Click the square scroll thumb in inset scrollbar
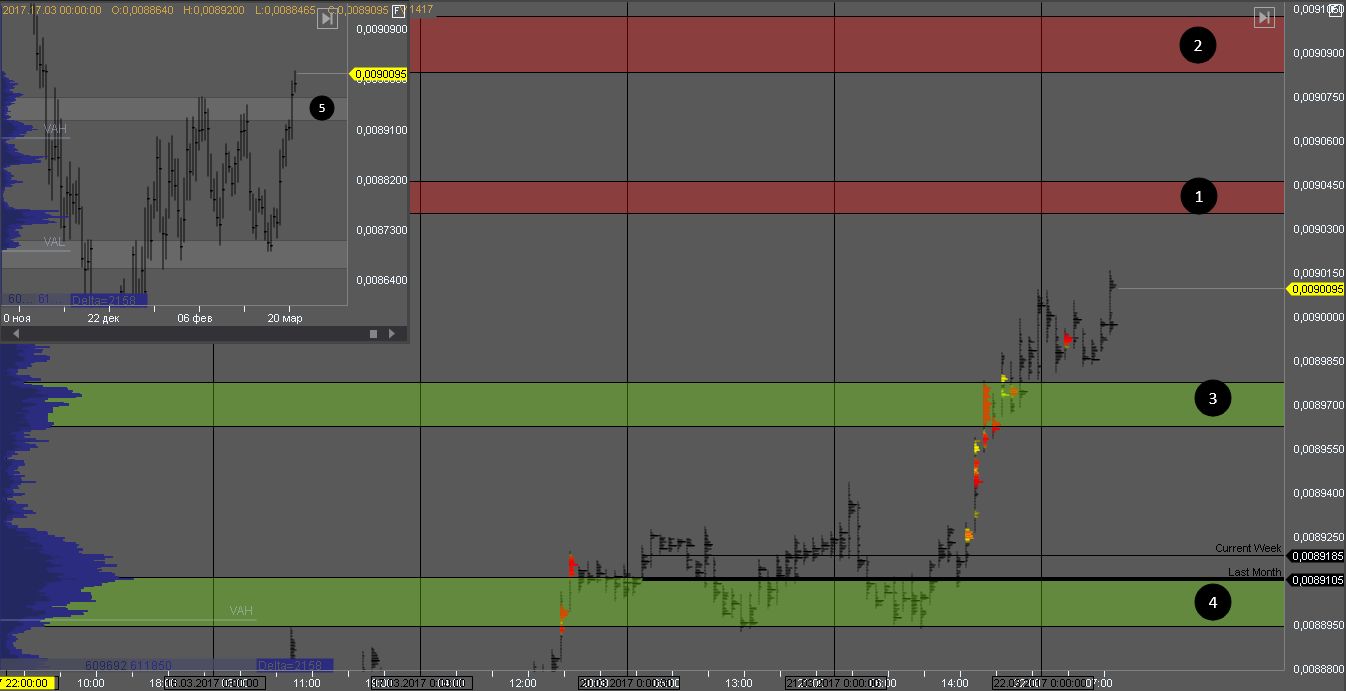Screen dimensions: 1346x691 tap(373, 334)
